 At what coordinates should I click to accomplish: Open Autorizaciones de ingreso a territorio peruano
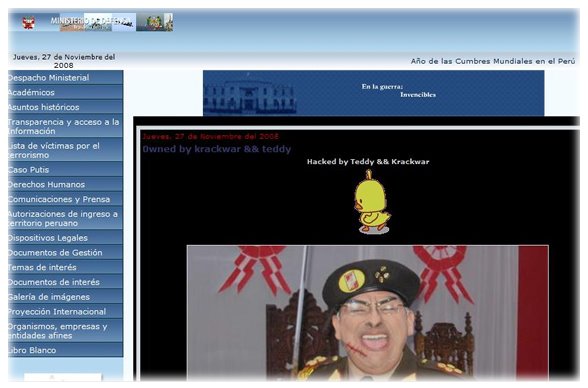[x=66, y=218]
